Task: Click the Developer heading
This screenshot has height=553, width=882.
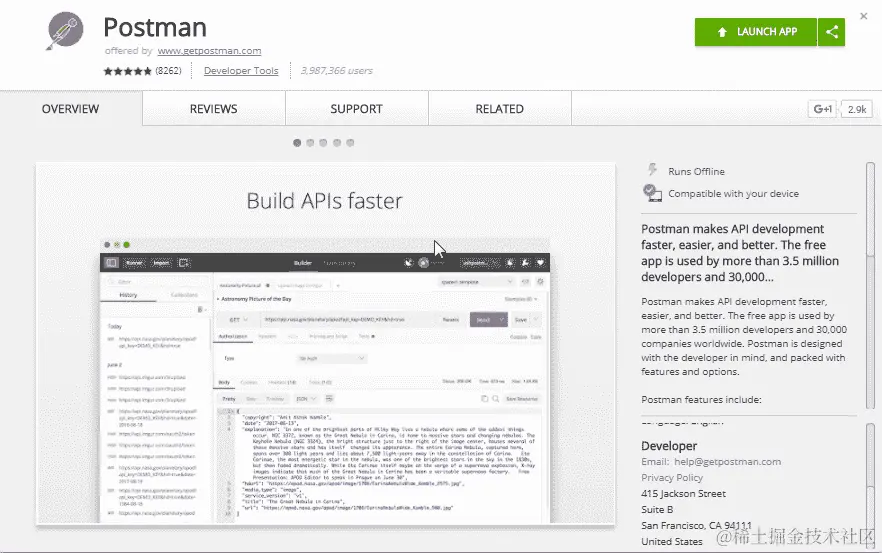Action: click(x=669, y=446)
